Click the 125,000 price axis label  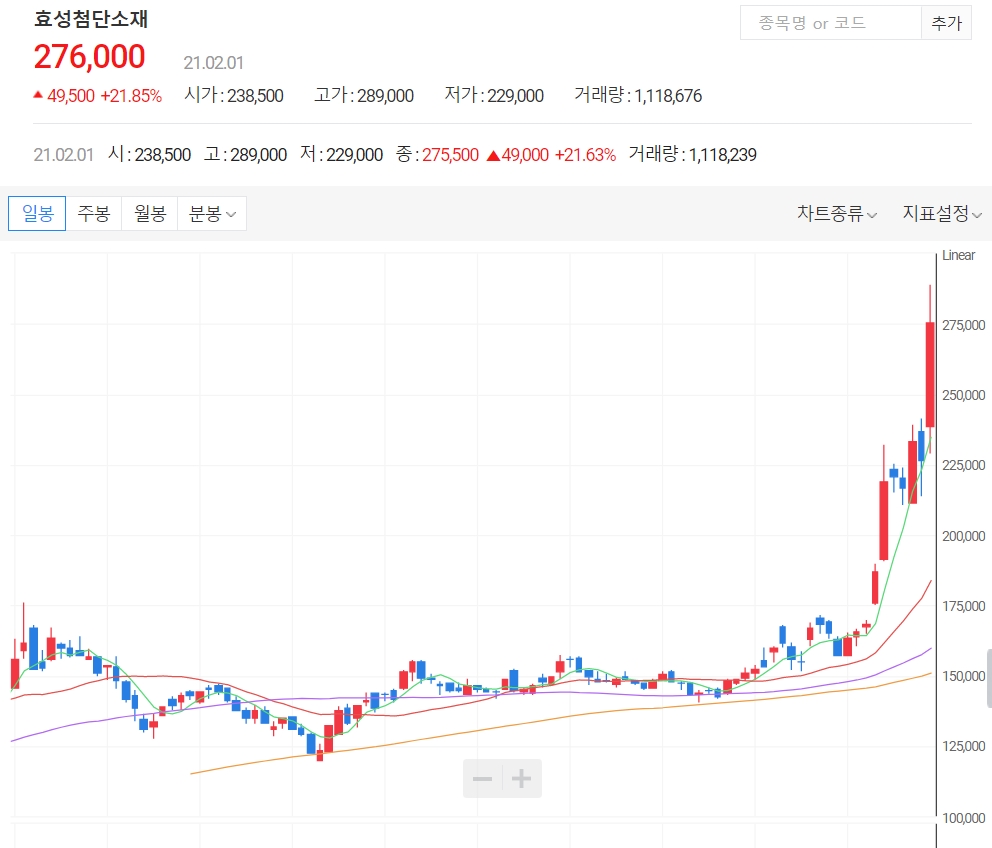(x=964, y=746)
